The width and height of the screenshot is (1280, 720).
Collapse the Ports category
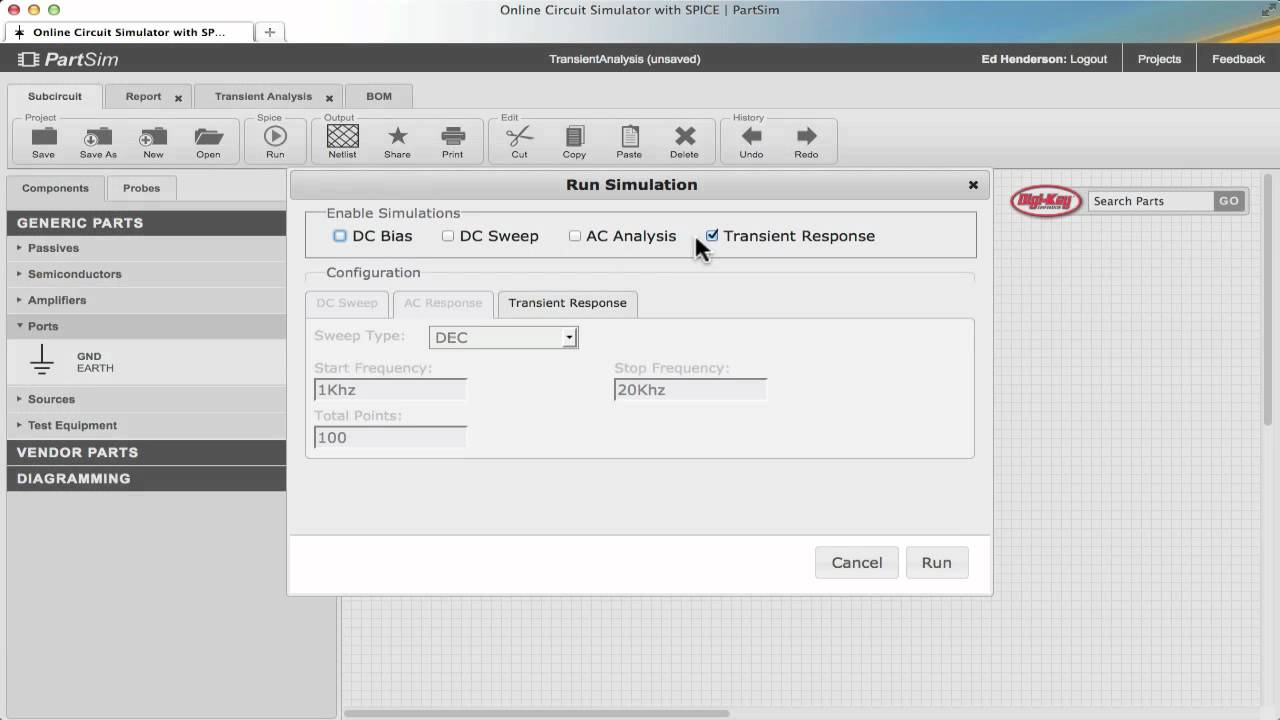(x=146, y=326)
